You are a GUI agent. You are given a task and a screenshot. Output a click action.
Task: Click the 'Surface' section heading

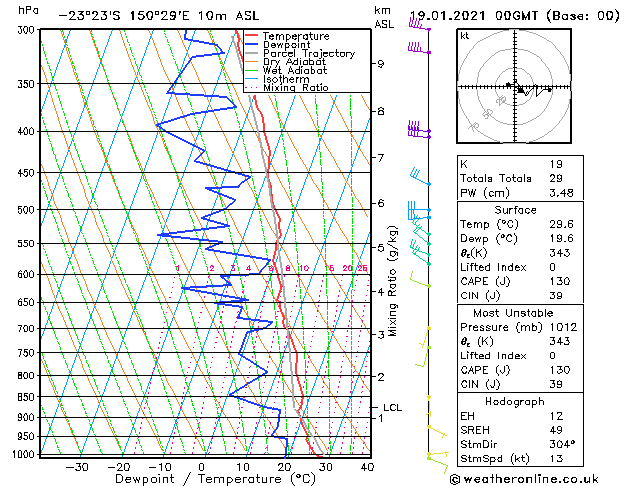click(x=515, y=210)
